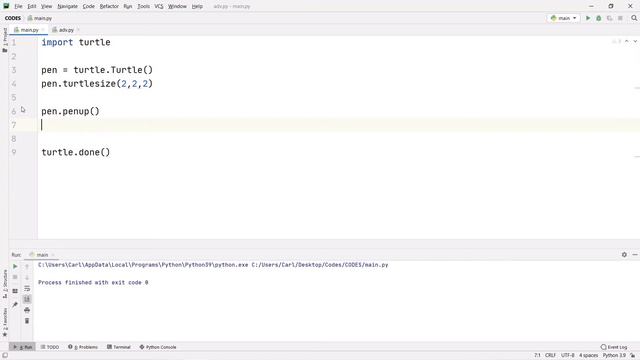Go to next highlighted problem arrow
Screen dimensions: 640x360
pyautogui.click(x=635, y=42)
